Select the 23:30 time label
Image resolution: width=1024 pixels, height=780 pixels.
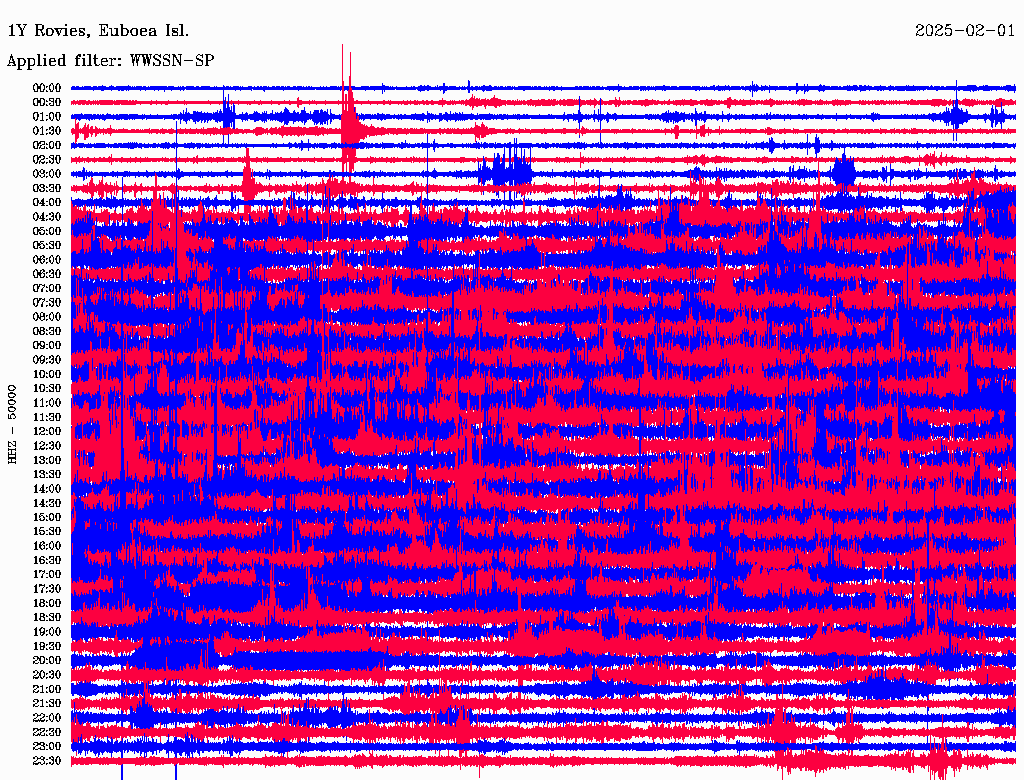pyautogui.click(x=47, y=760)
